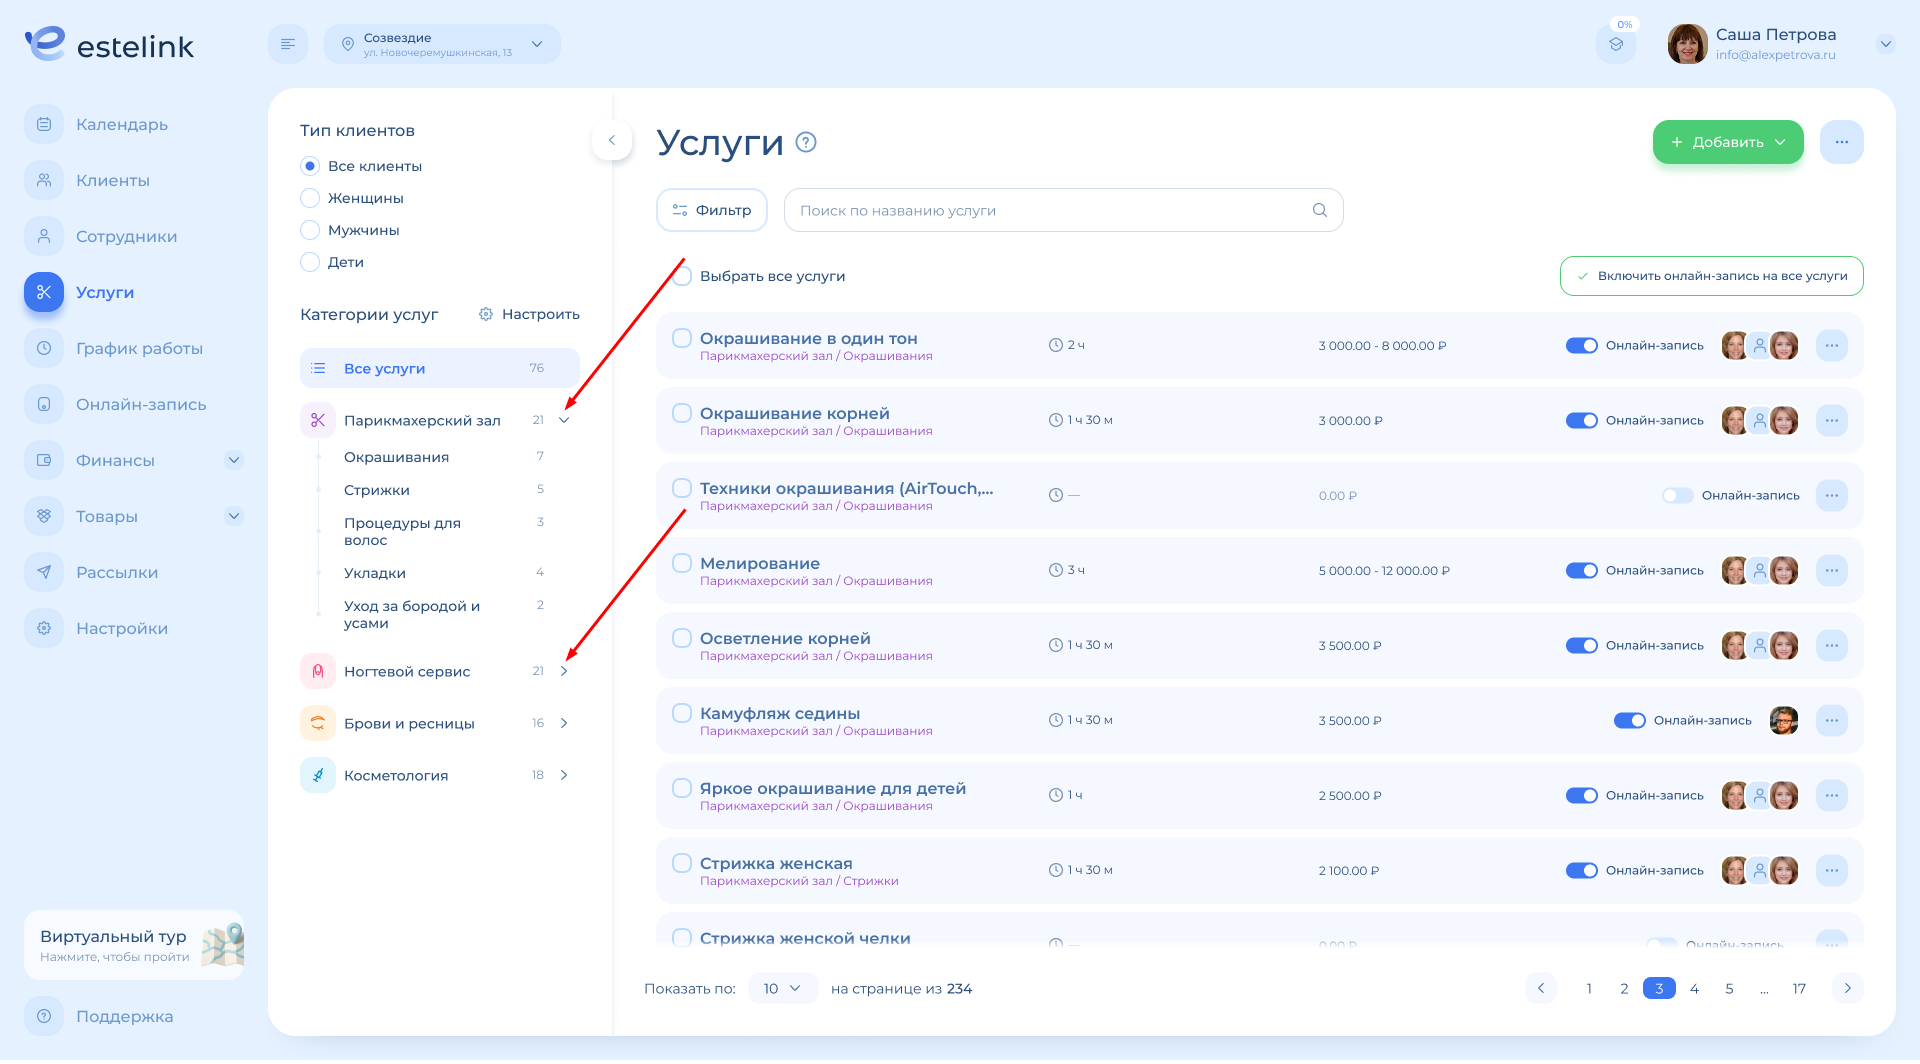Click the service name search field
Viewport: 1920px width, 1064px height.
click(1050, 210)
